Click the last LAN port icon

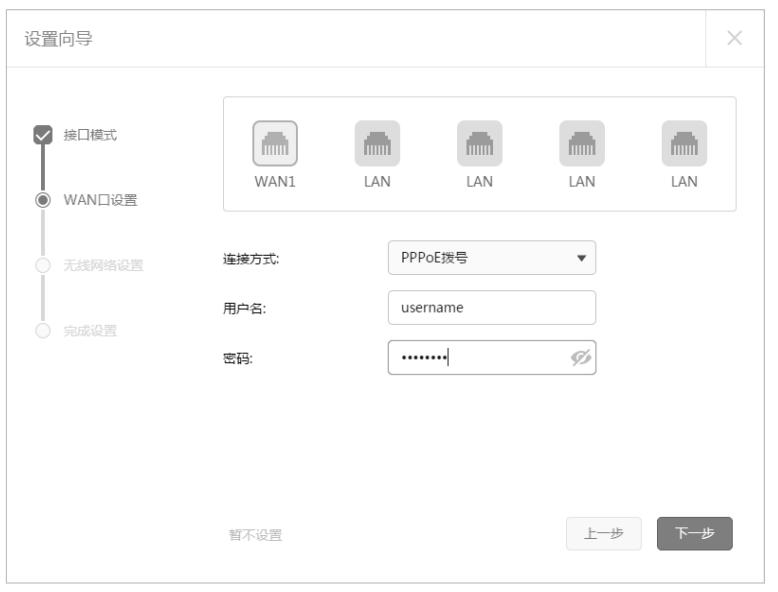click(x=684, y=144)
